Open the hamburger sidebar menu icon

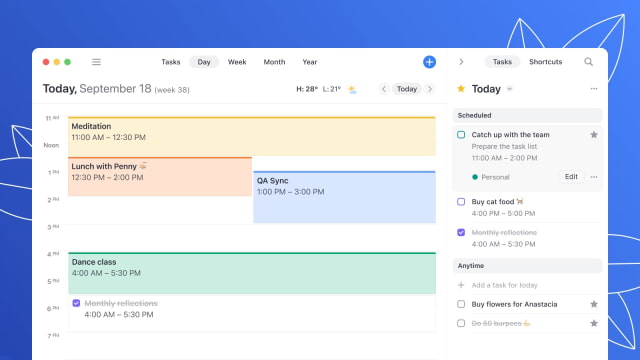click(96, 62)
